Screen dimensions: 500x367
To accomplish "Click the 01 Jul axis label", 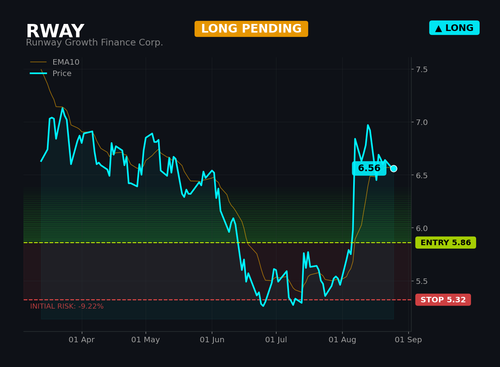I will point(276,340).
